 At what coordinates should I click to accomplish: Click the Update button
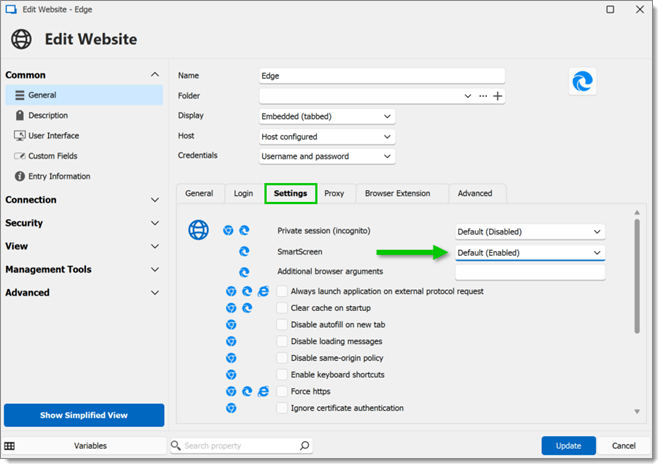pos(568,446)
